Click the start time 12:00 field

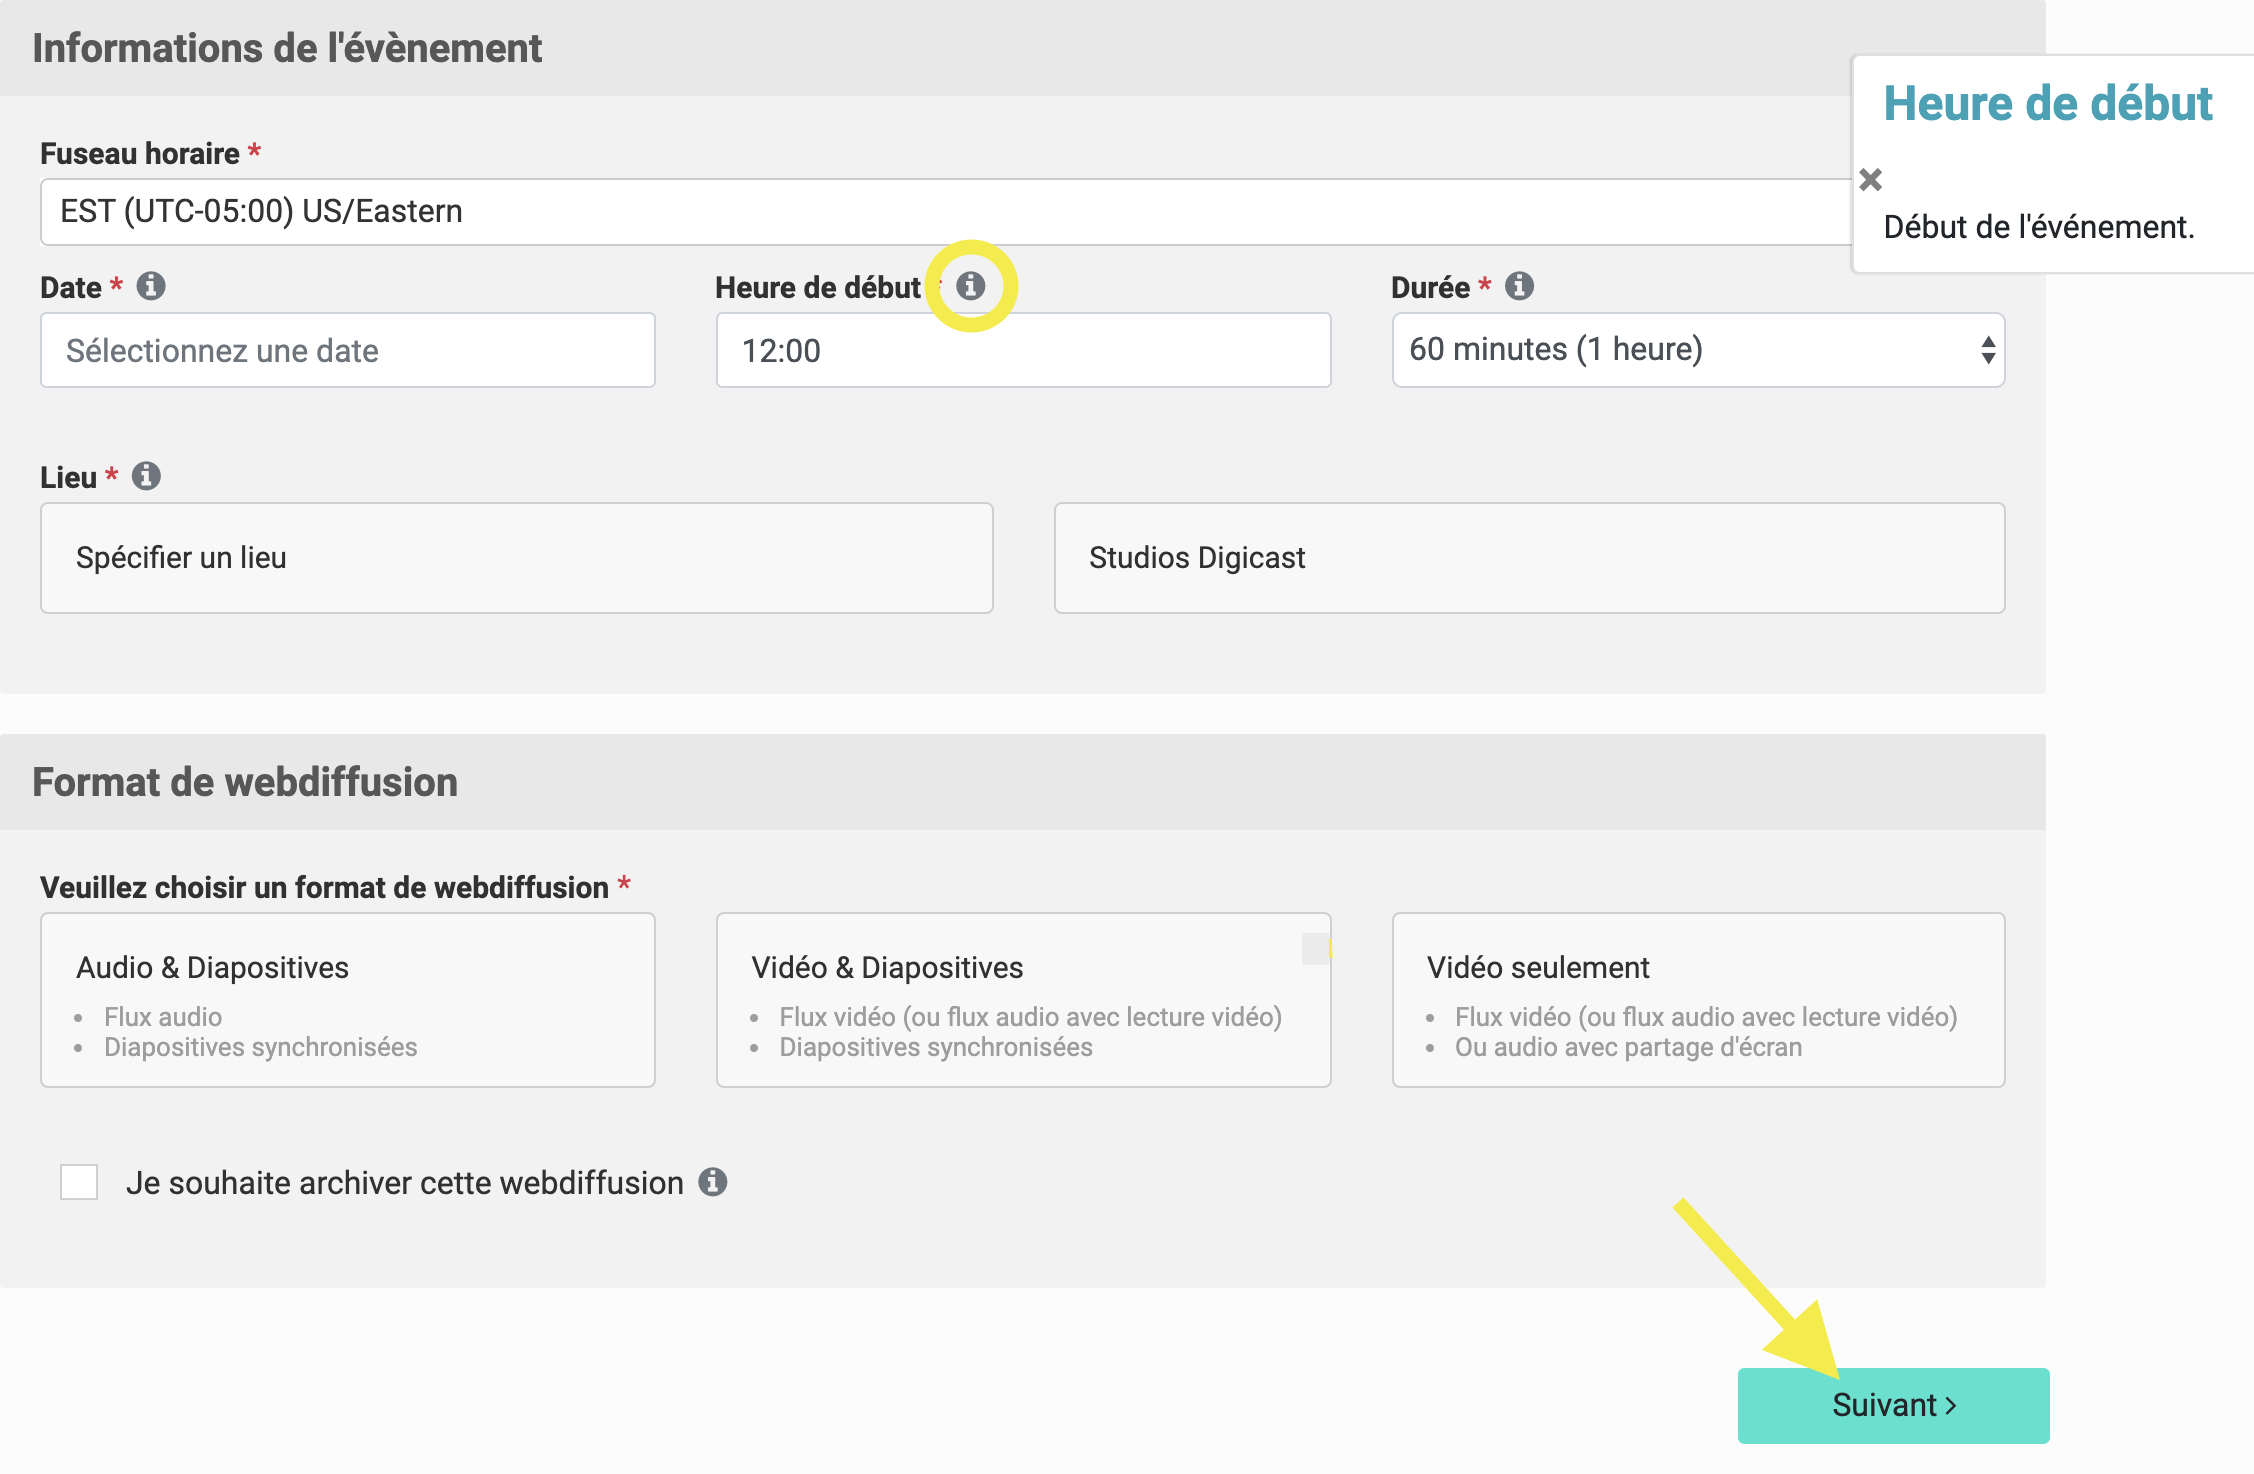[x=1023, y=351]
